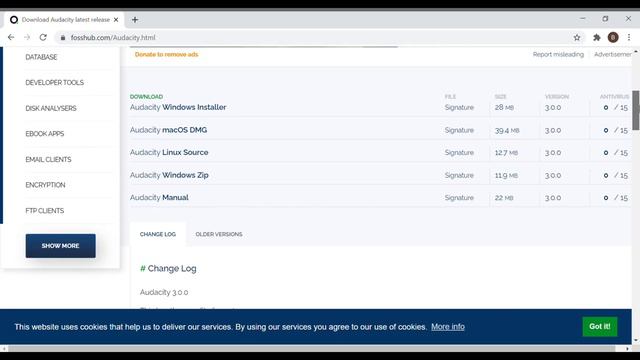This screenshot has height=360, width=640.
Task: Click Report misleading link
Action: [558, 54]
